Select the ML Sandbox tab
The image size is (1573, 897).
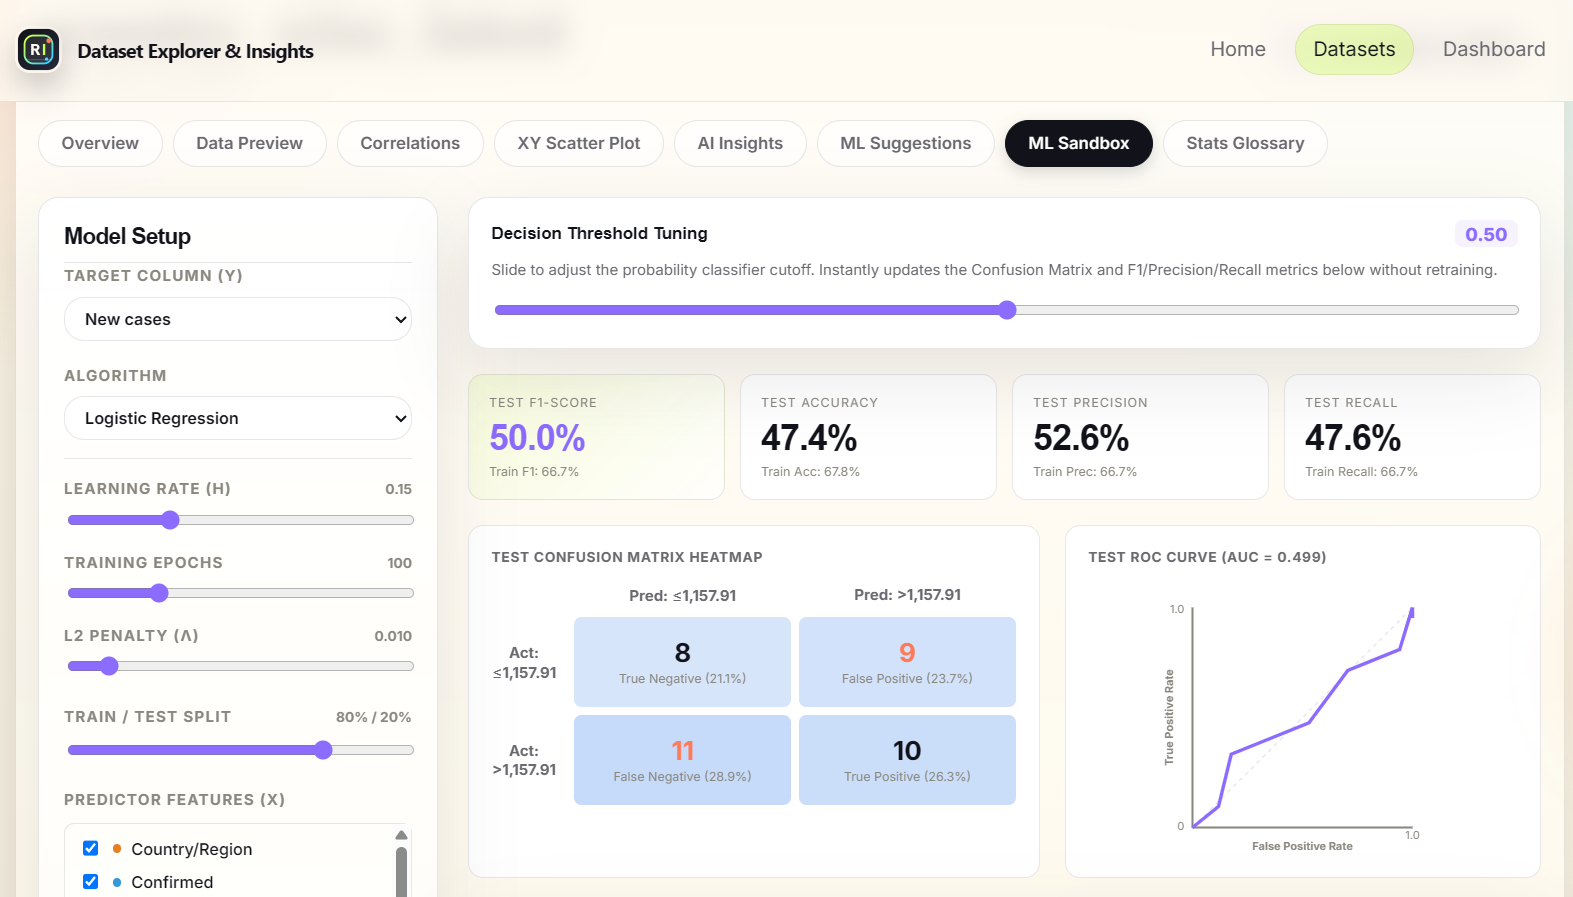[1079, 143]
